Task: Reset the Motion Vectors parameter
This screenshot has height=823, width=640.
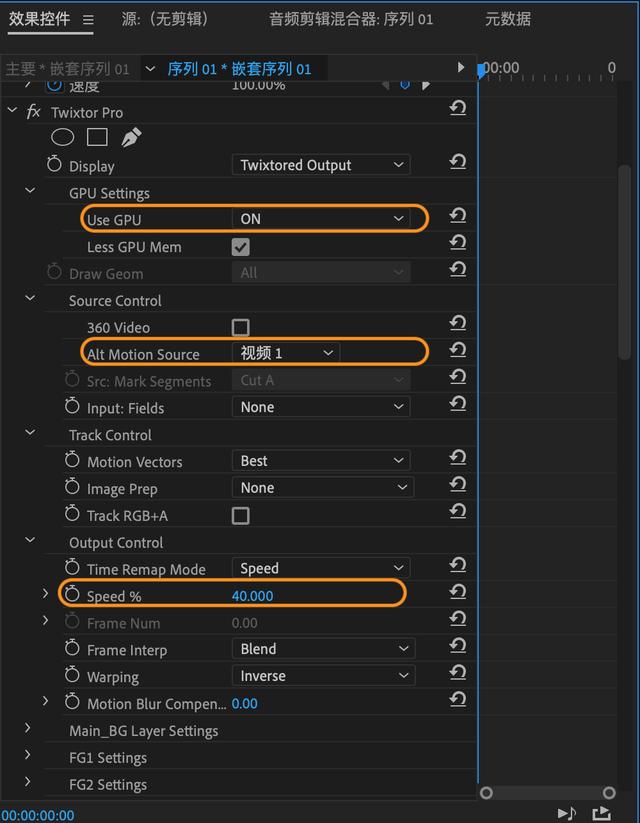Action: click(x=458, y=458)
